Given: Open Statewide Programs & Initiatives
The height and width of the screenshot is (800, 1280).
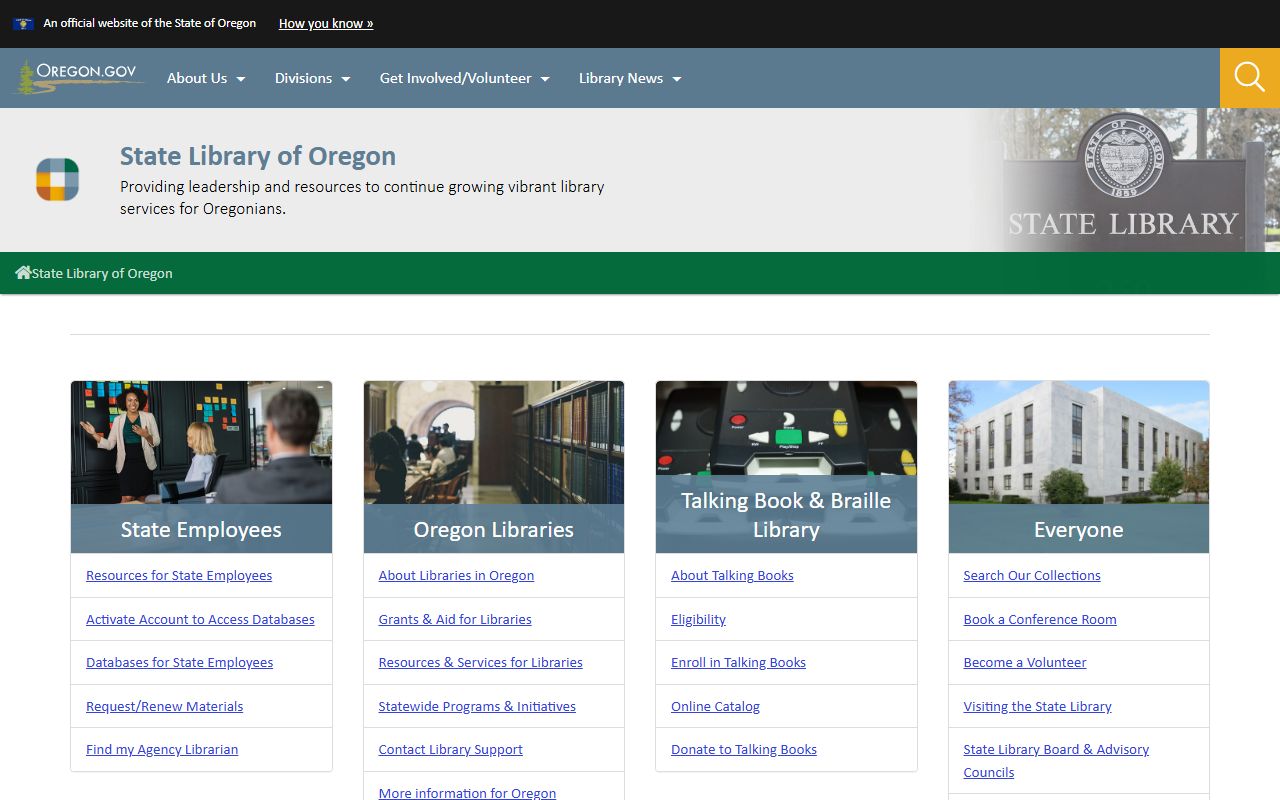Looking at the screenshot, I should click(477, 706).
